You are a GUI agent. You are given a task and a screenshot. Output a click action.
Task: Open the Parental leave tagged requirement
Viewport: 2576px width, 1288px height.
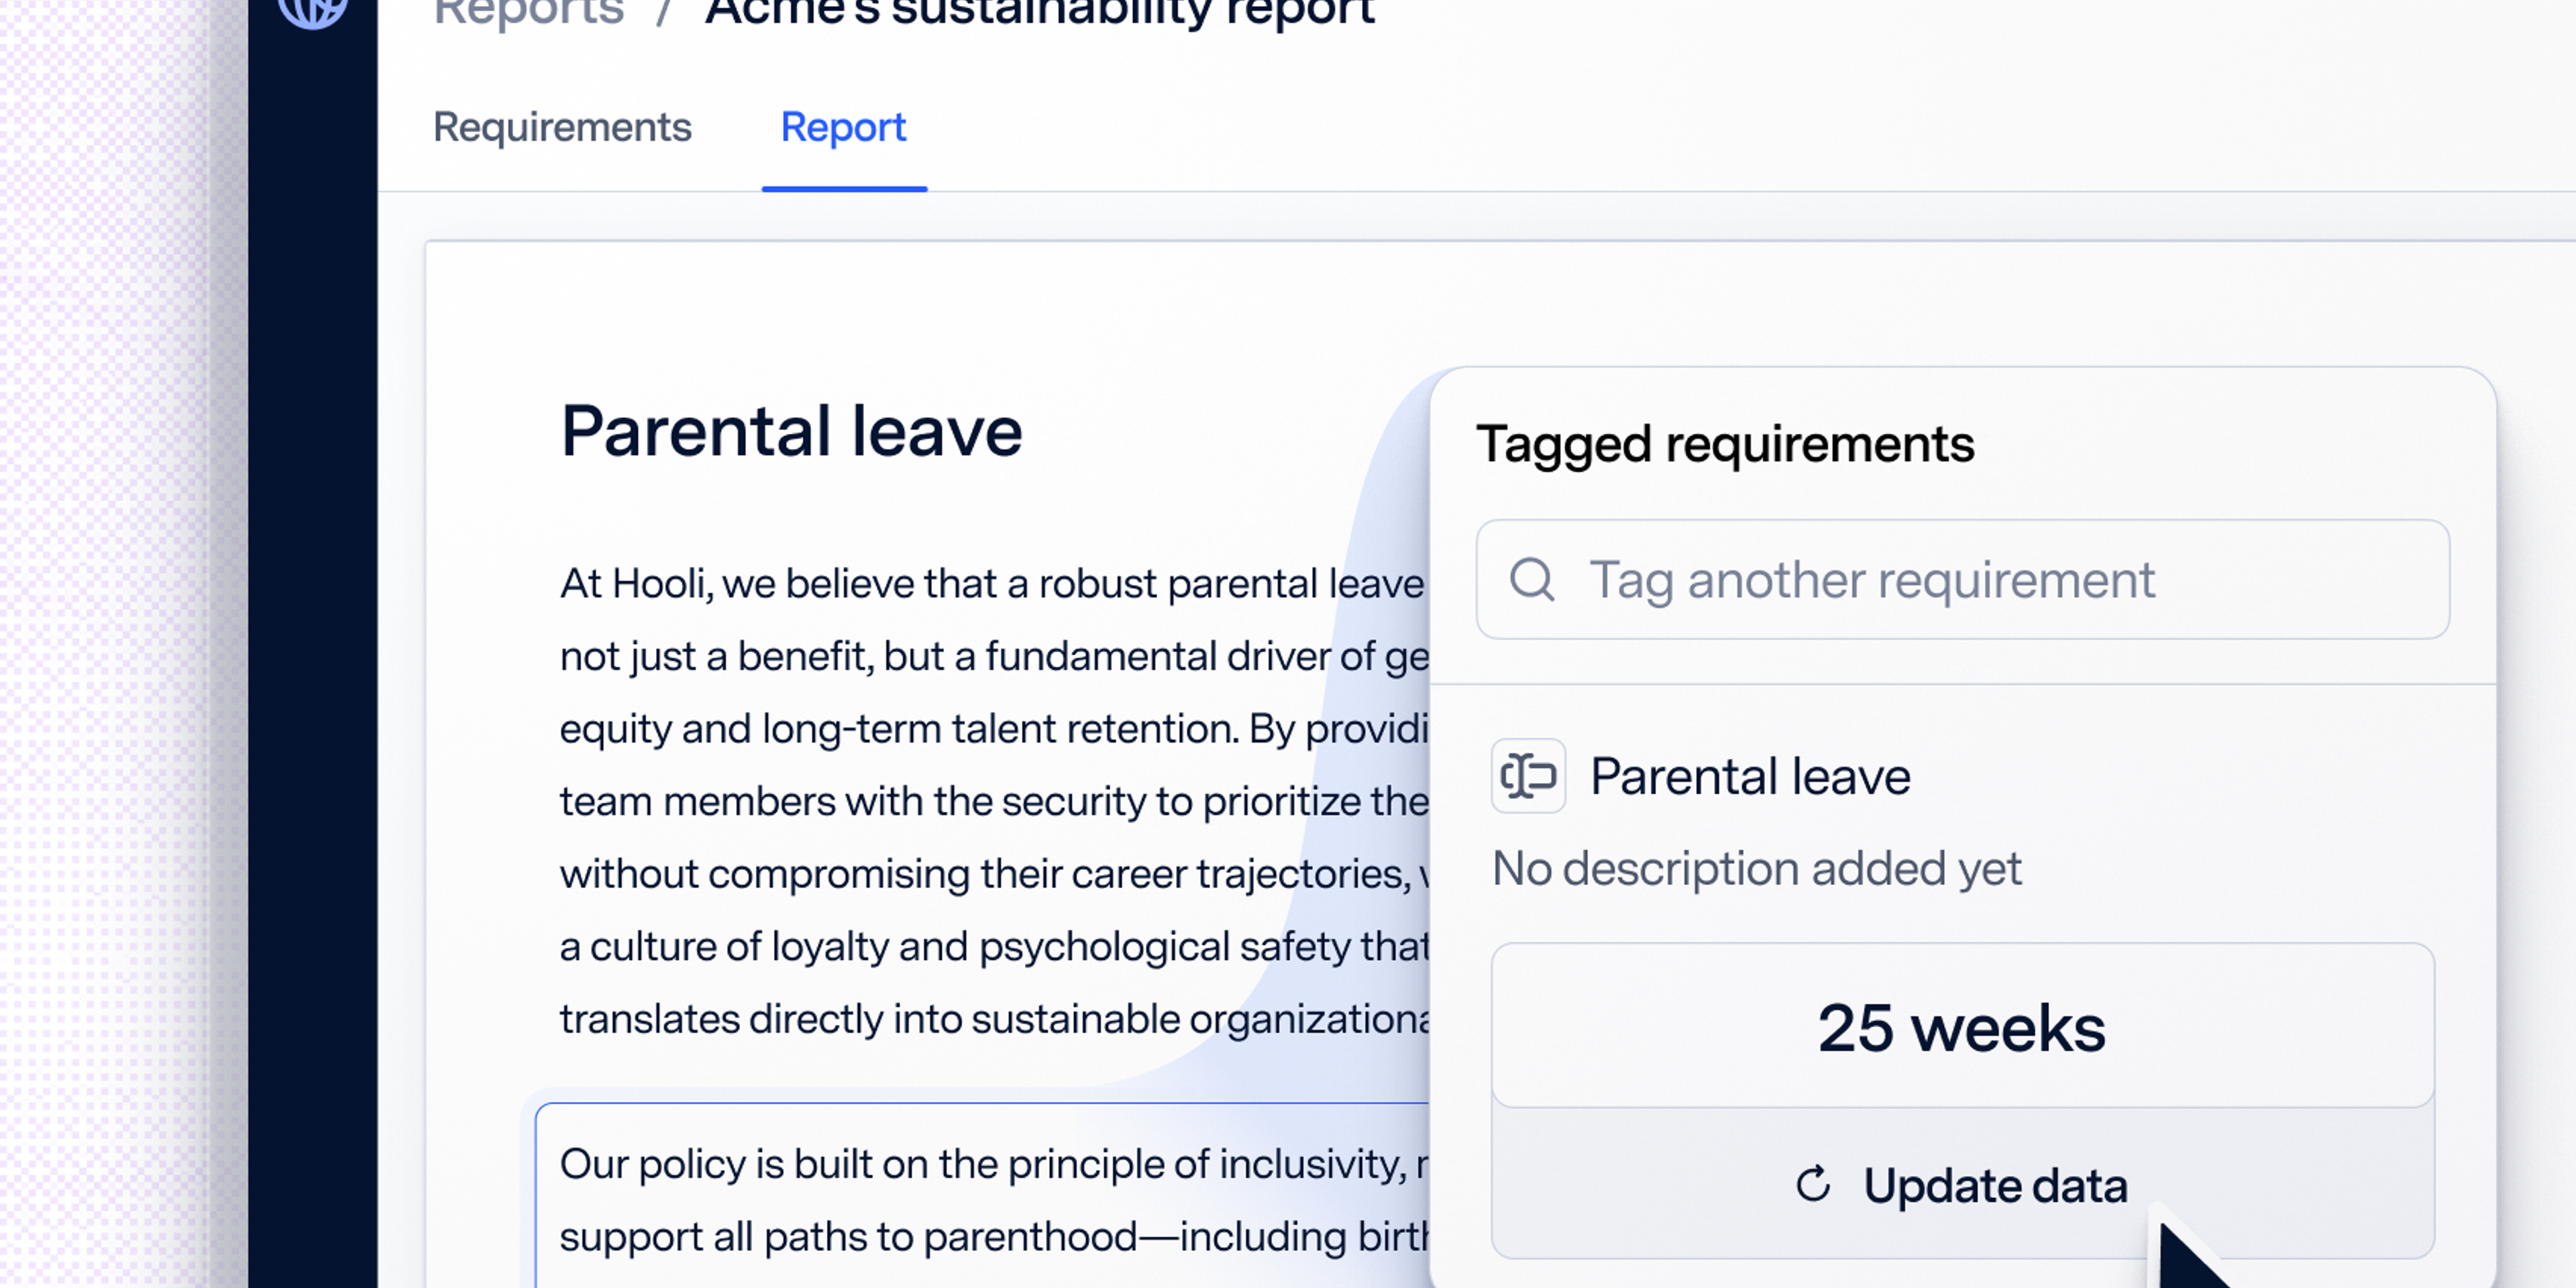(1750, 777)
